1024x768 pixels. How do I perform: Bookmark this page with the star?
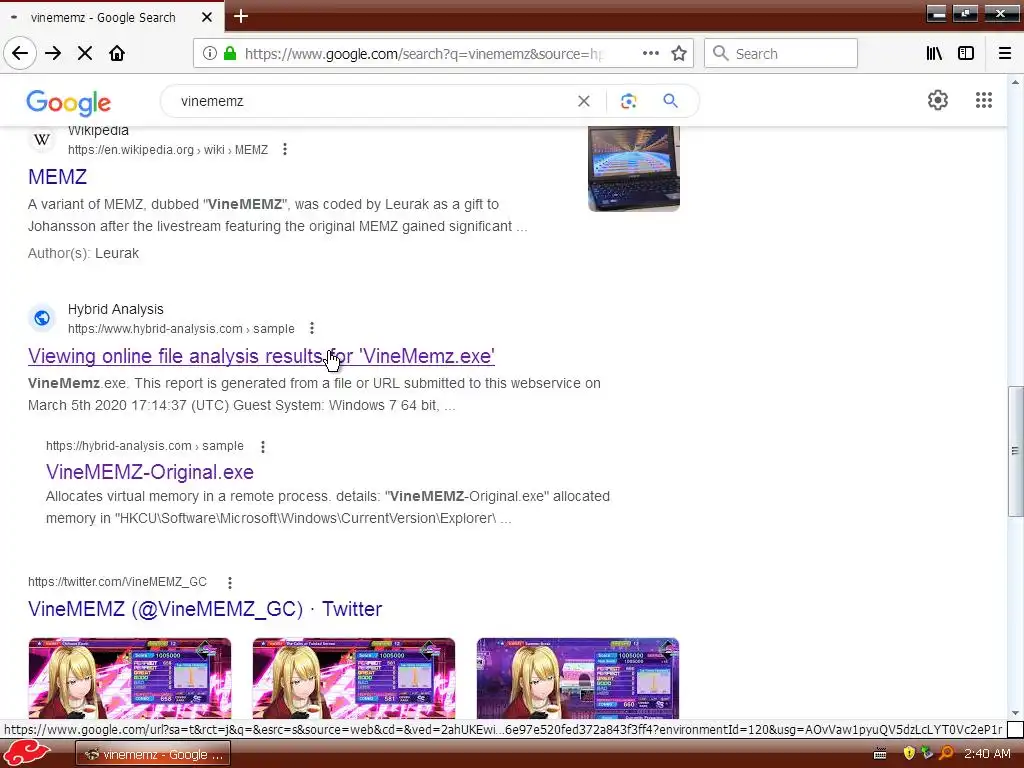click(x=679, y=54)
